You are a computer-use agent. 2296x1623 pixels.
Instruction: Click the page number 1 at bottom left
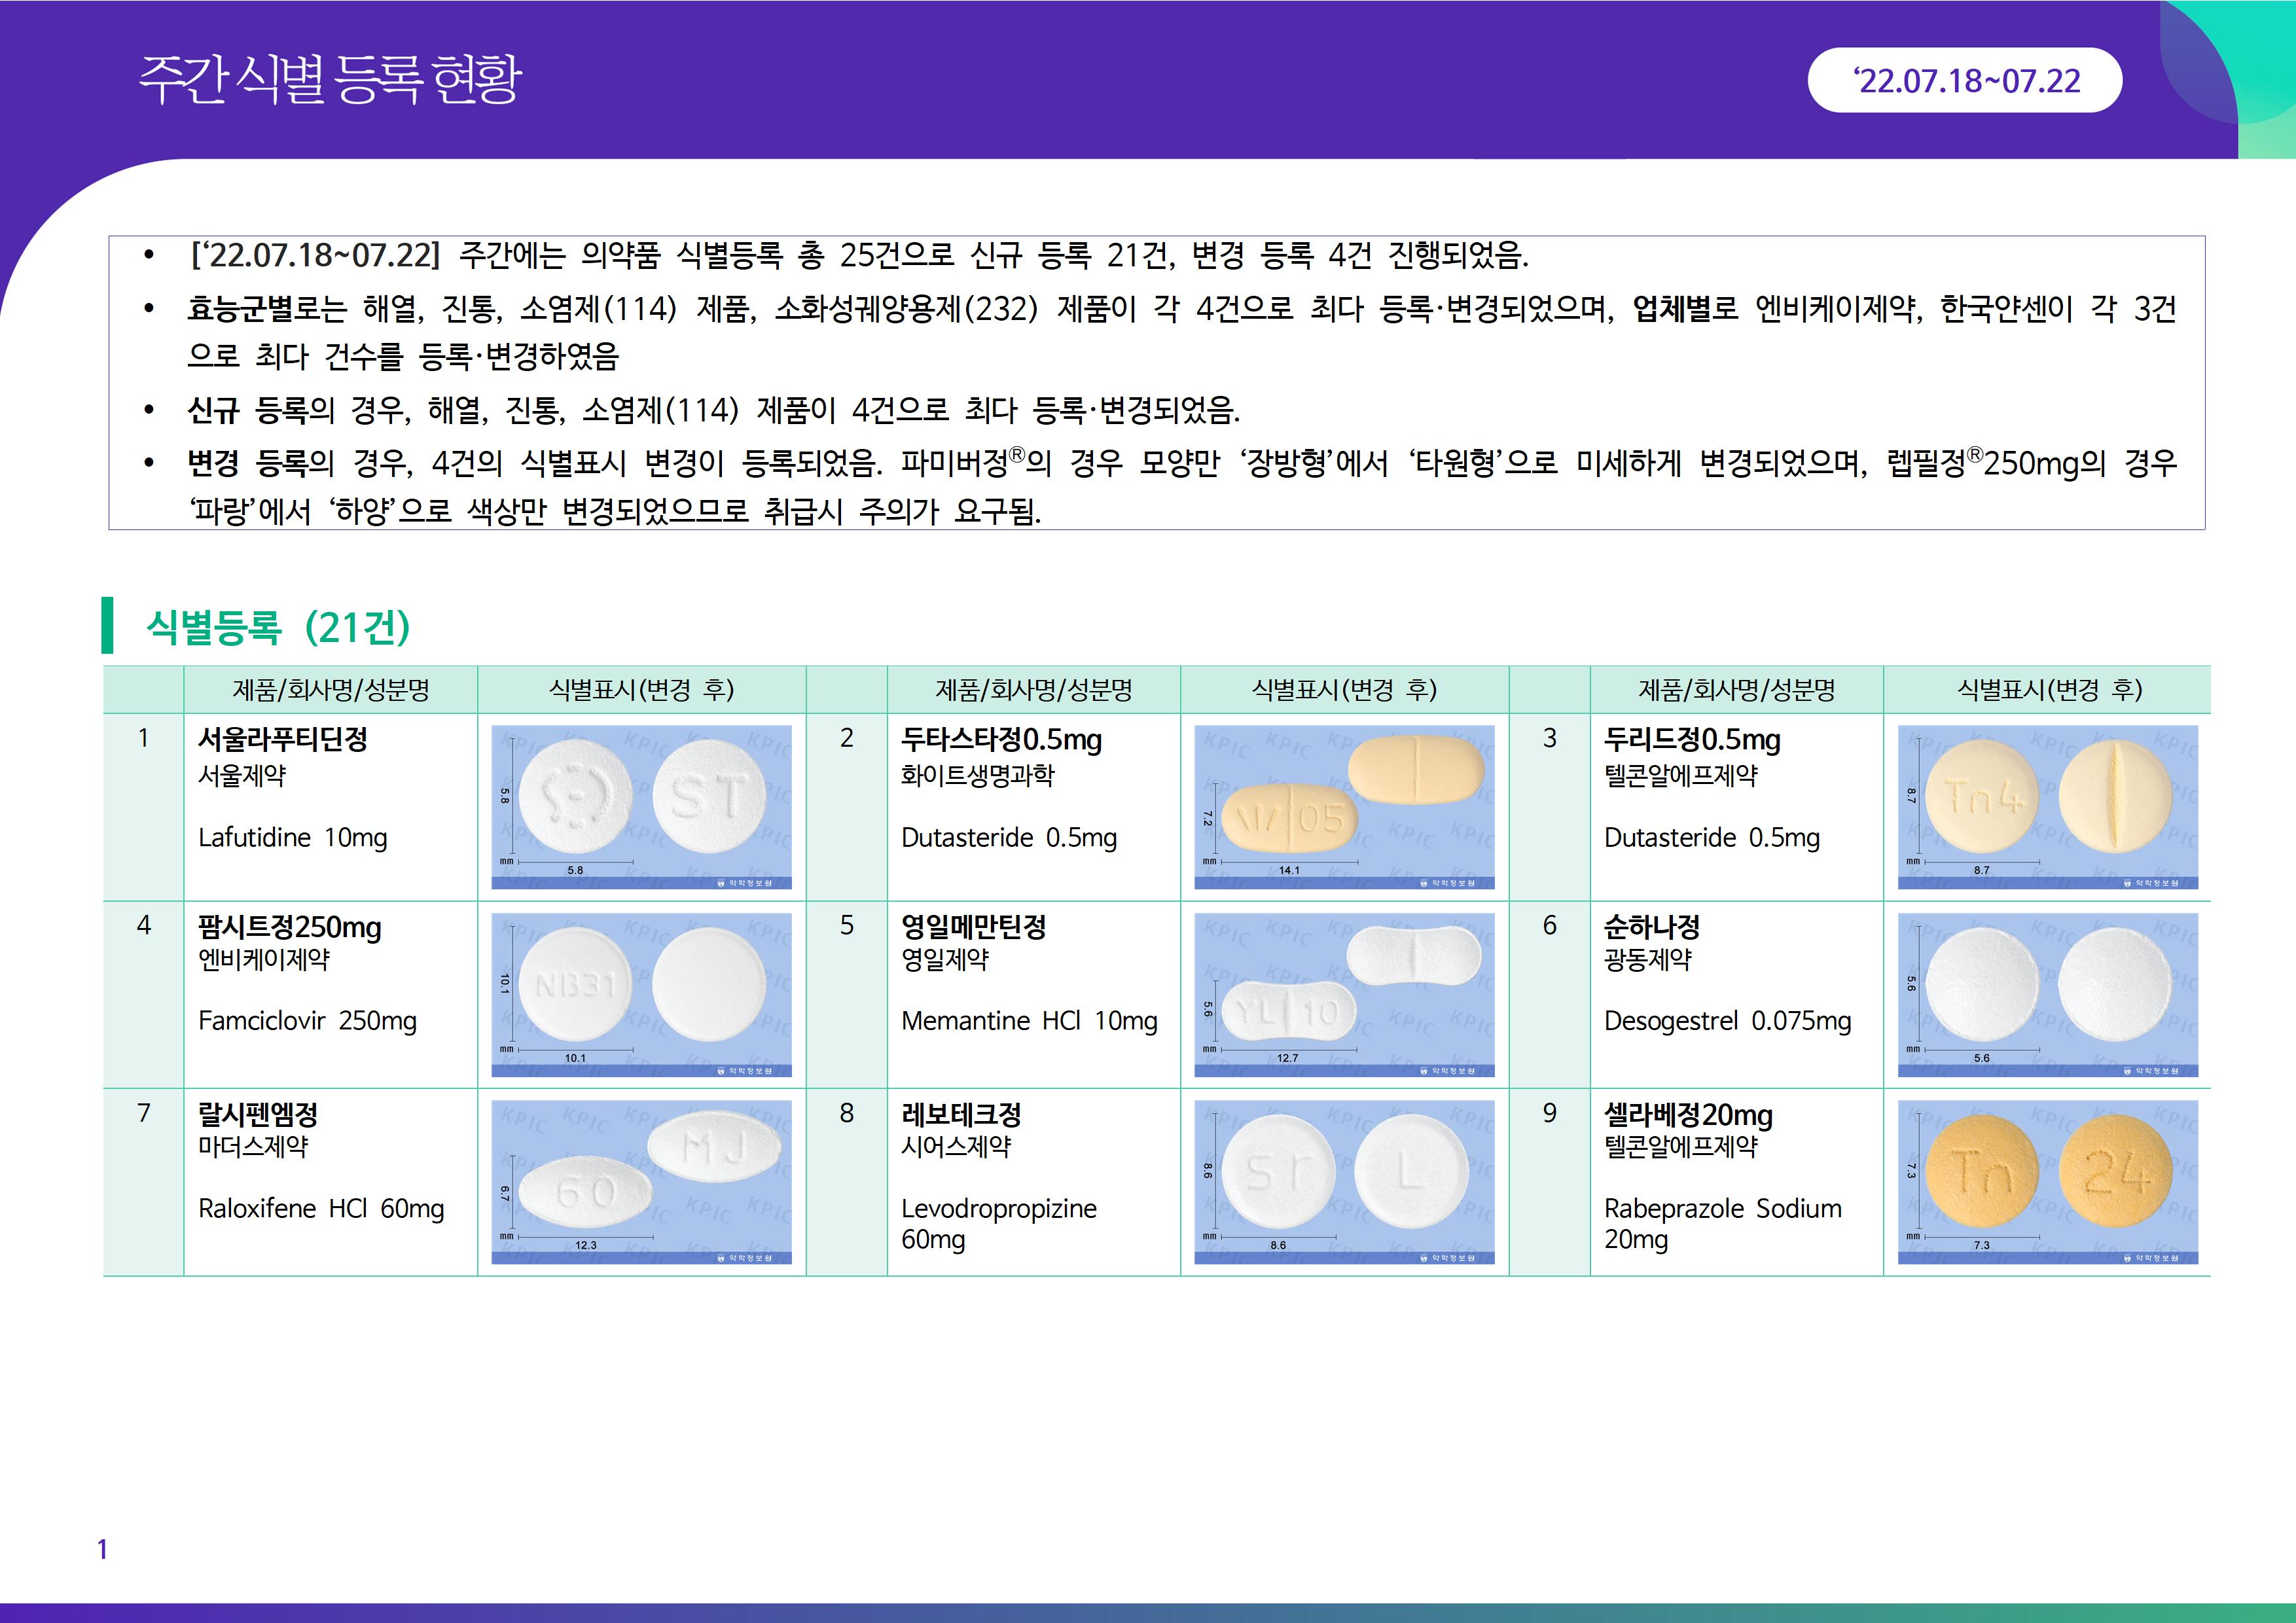[102, 1549]
